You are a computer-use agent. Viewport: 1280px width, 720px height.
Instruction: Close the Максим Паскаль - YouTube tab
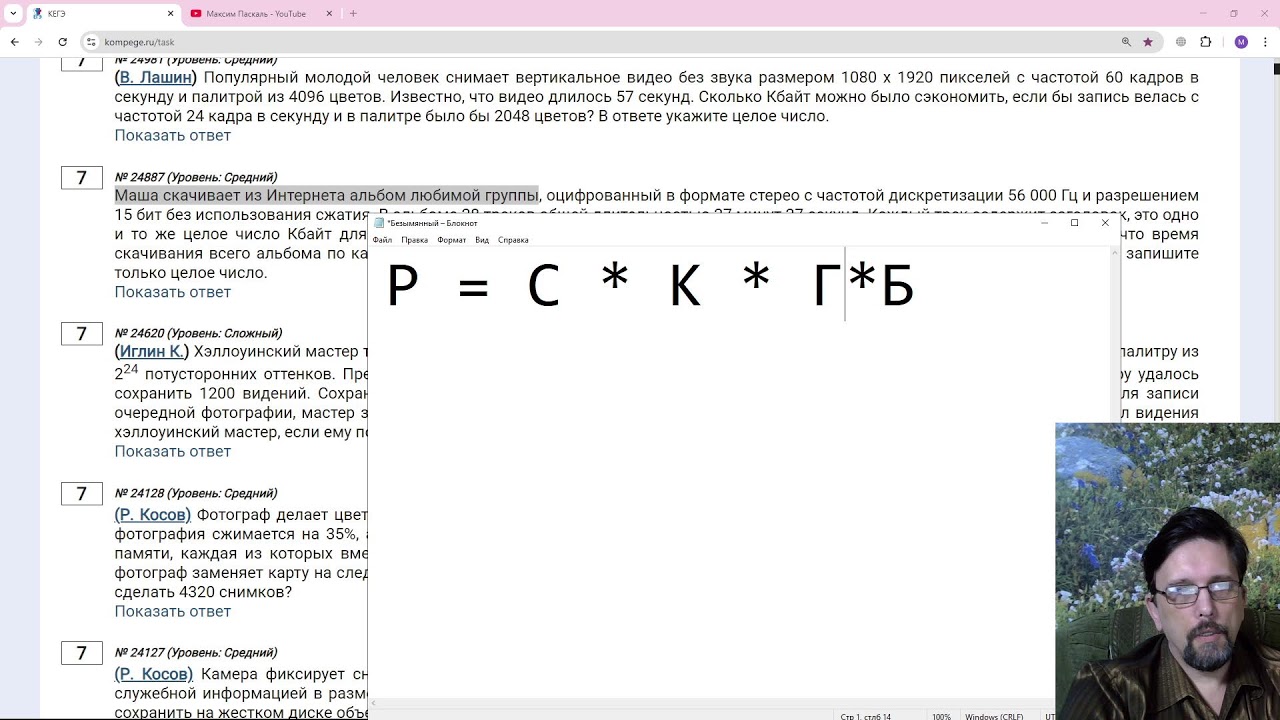pyautogui.click(x=329, y=14)
